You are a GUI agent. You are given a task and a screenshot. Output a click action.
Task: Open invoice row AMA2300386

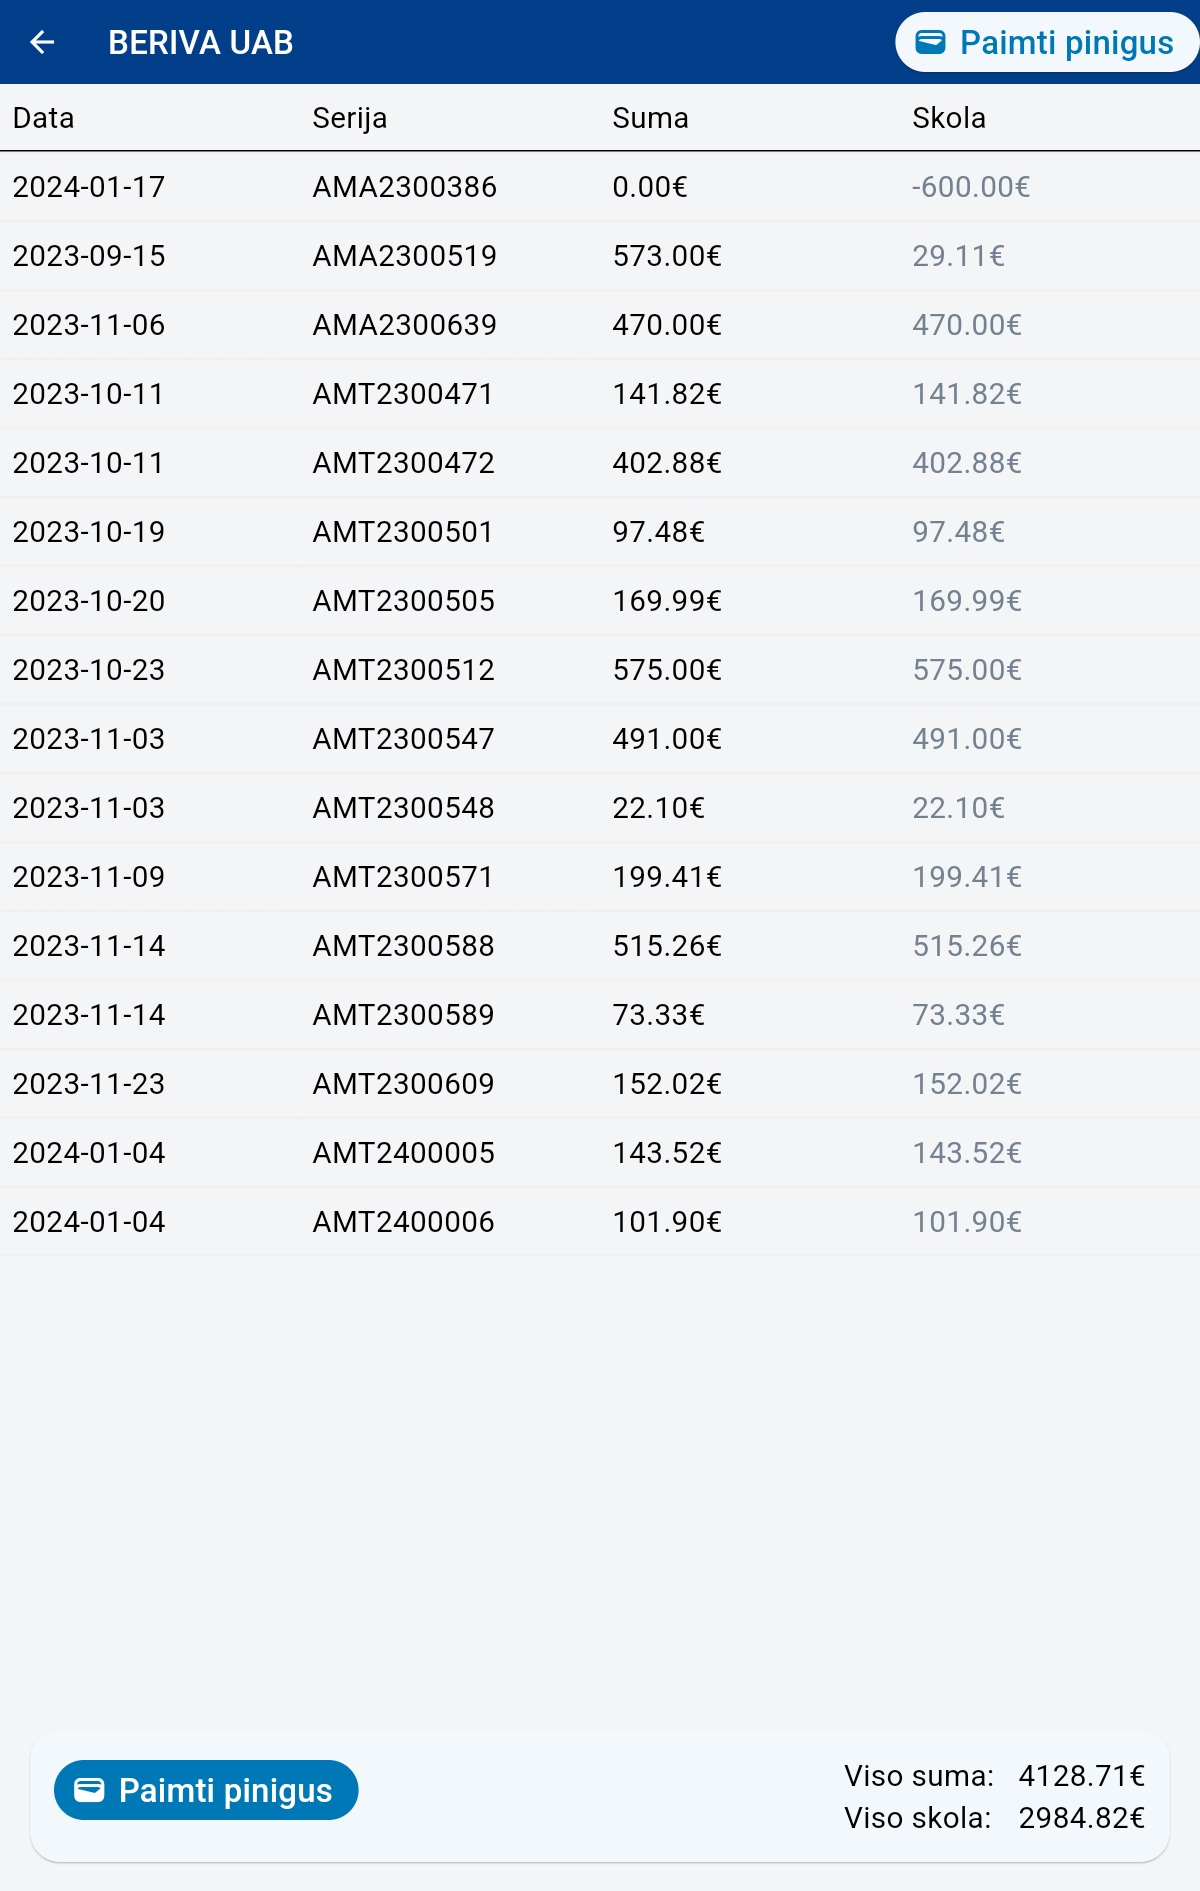pyautogui.click(x=600, y=187)
